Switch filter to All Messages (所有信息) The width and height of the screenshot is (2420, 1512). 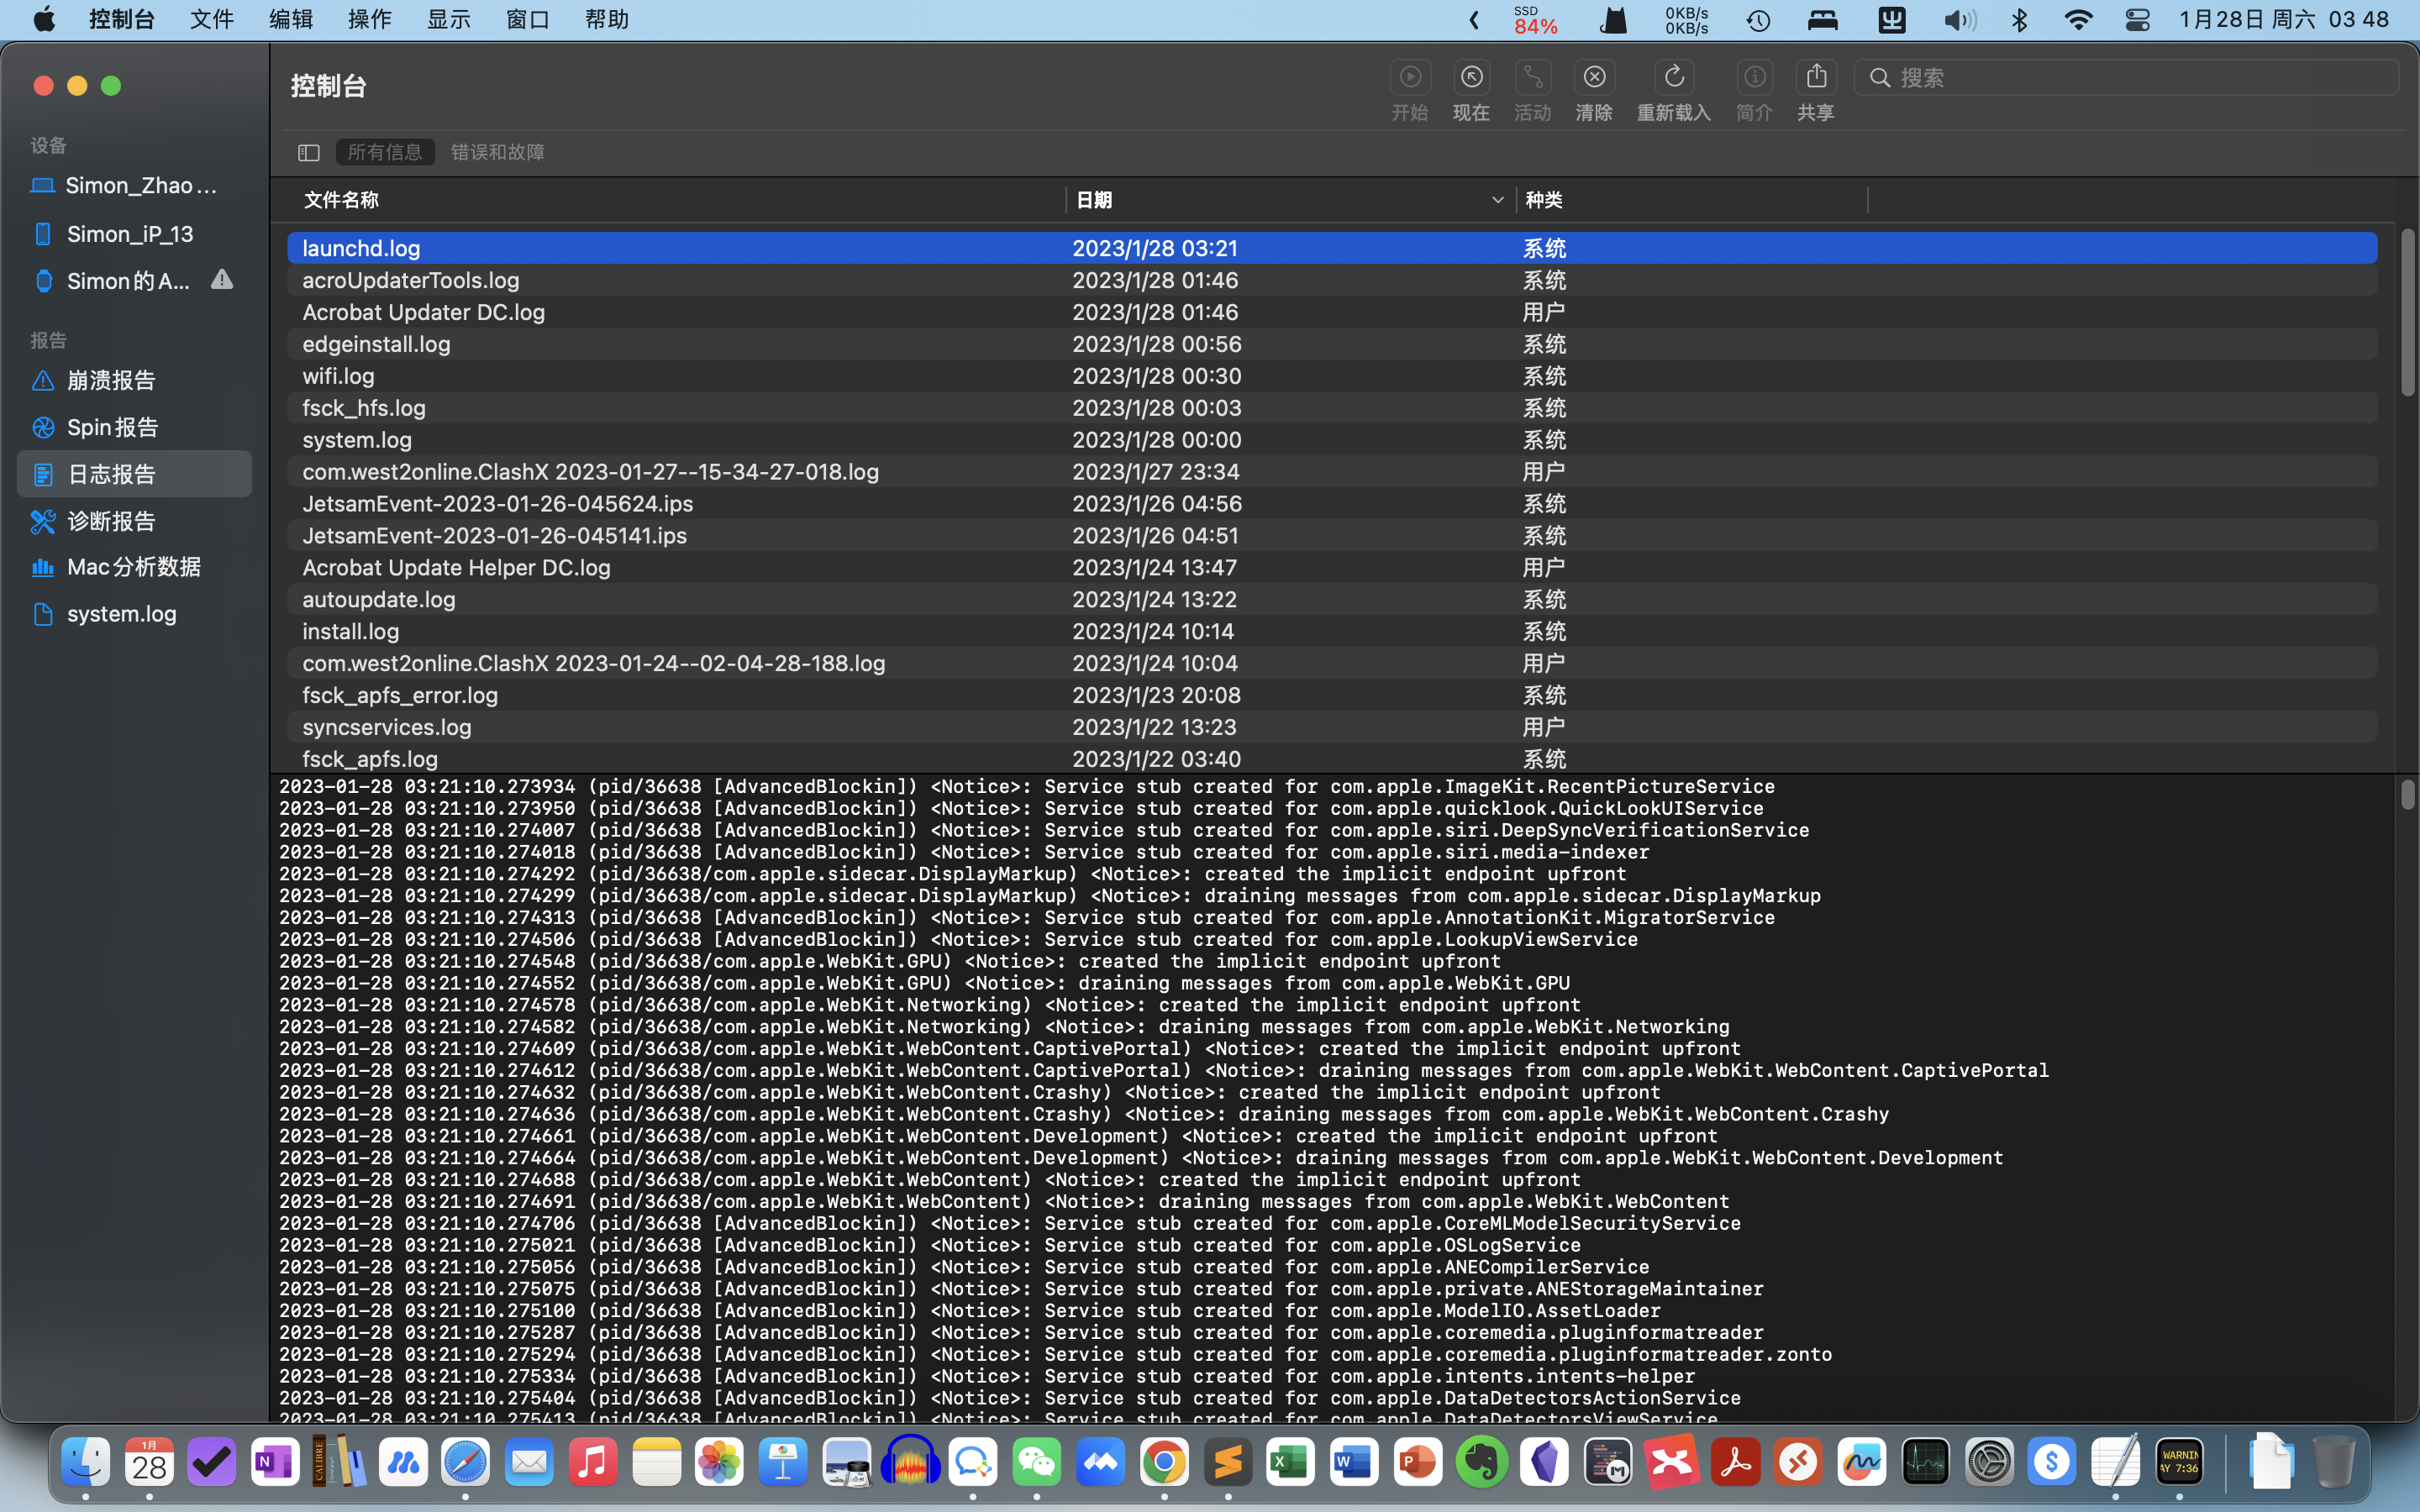point(385,152)
